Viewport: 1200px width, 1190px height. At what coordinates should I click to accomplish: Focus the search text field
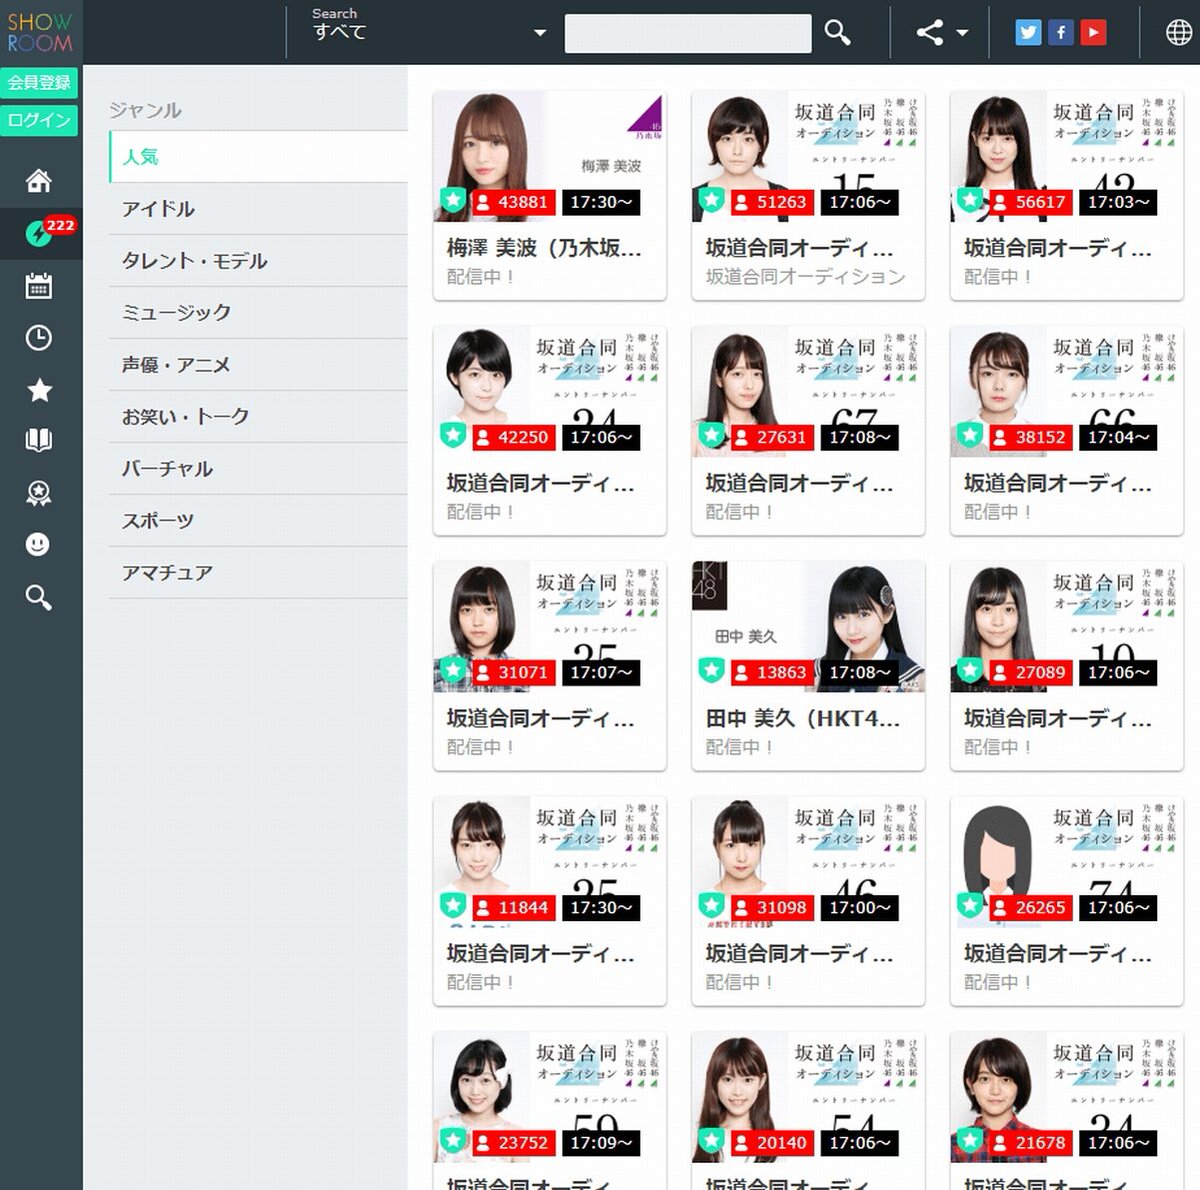688,33
